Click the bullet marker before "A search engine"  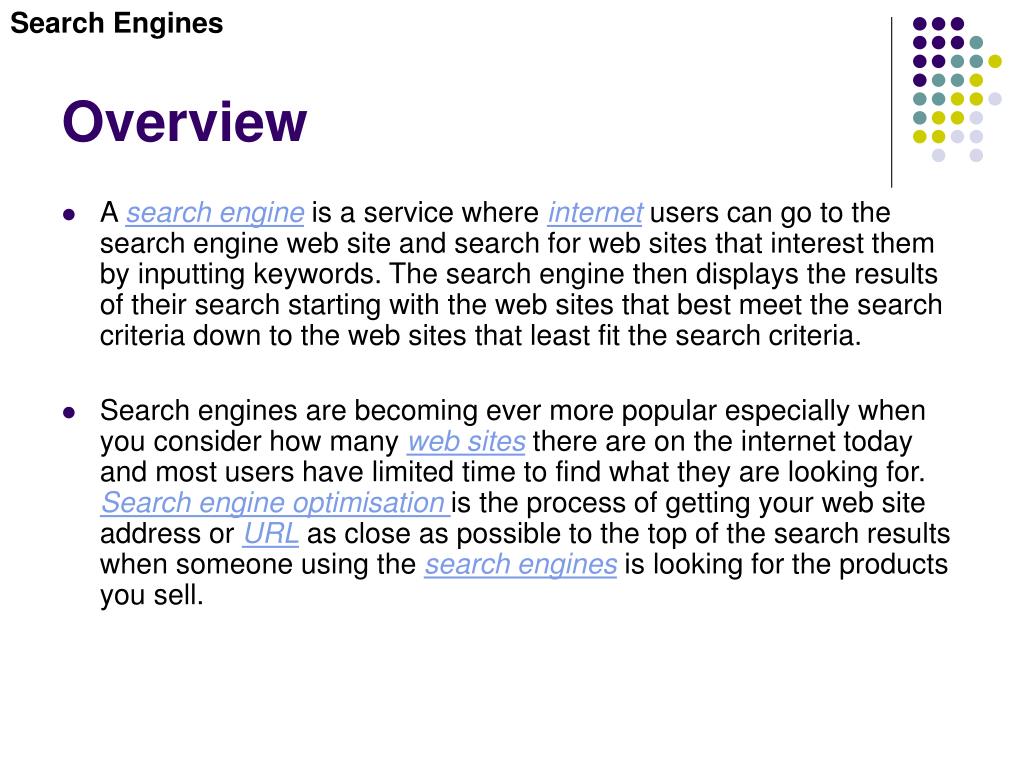[x=69, y=214]
